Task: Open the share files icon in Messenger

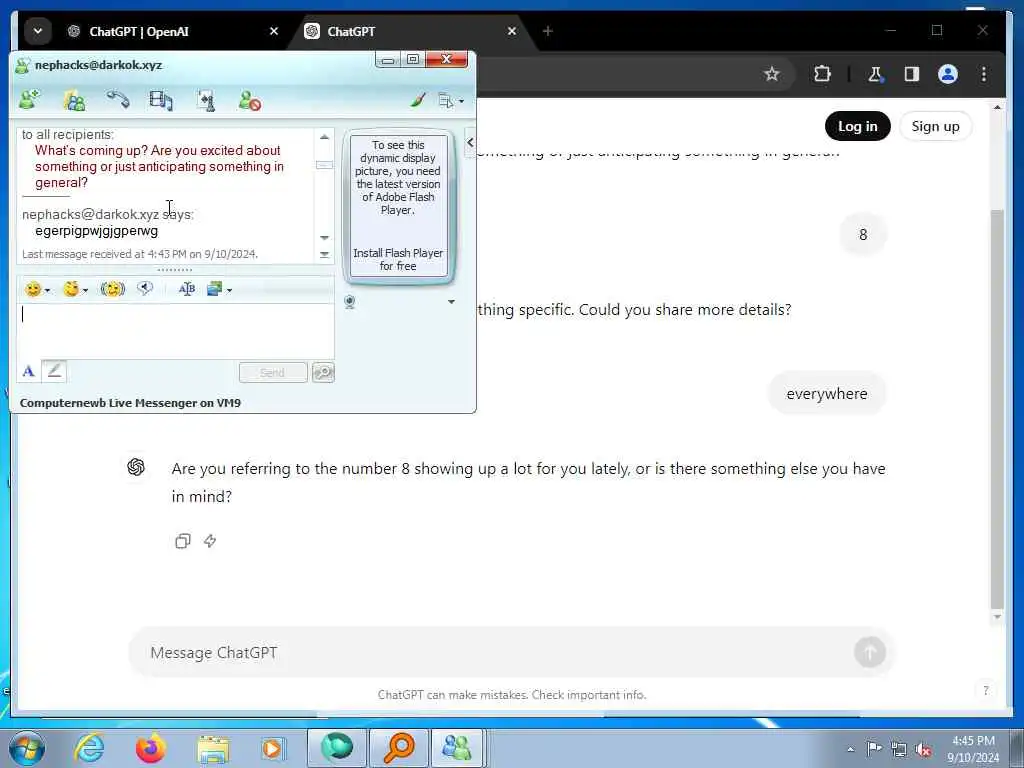Action: tap(206, 101)
